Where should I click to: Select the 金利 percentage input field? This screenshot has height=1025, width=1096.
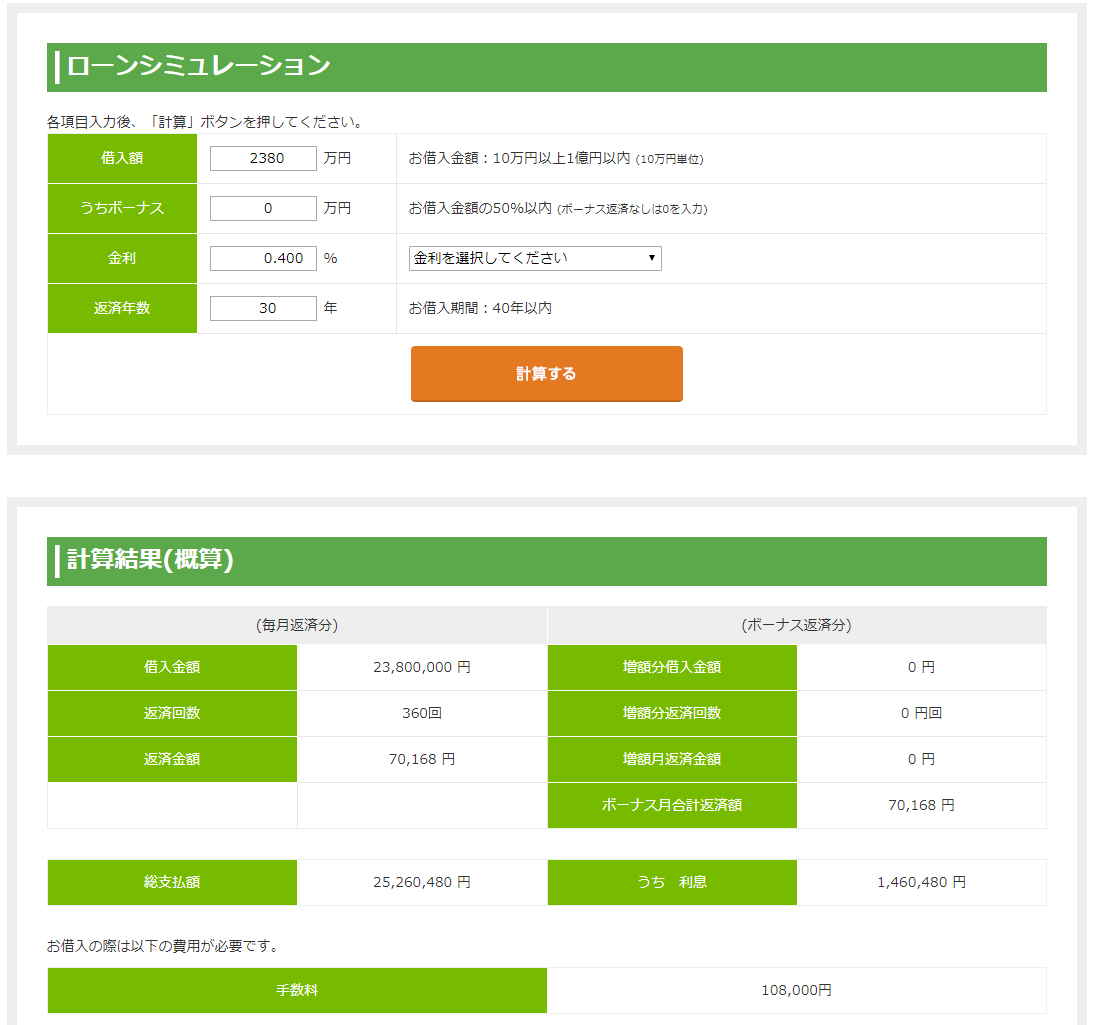[x=263, y=258]
